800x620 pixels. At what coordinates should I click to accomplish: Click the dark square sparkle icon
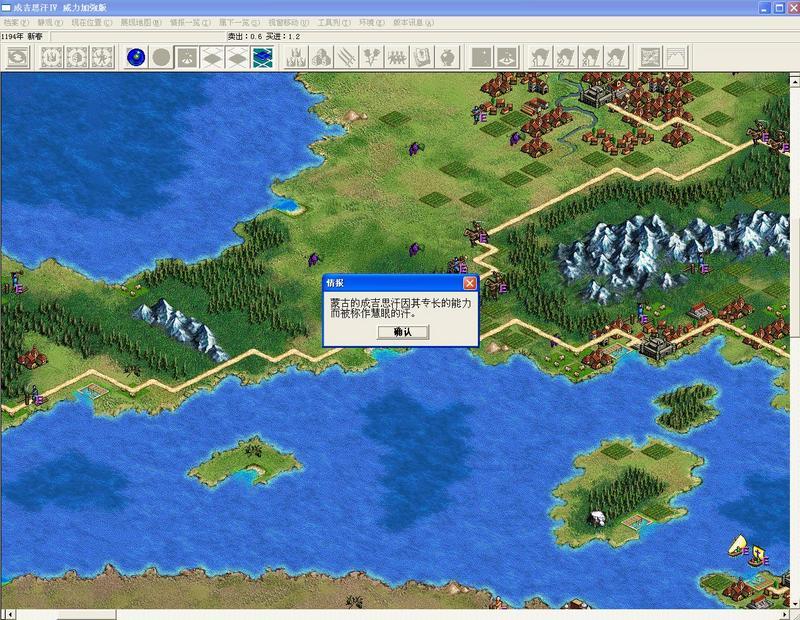(482, 57)
